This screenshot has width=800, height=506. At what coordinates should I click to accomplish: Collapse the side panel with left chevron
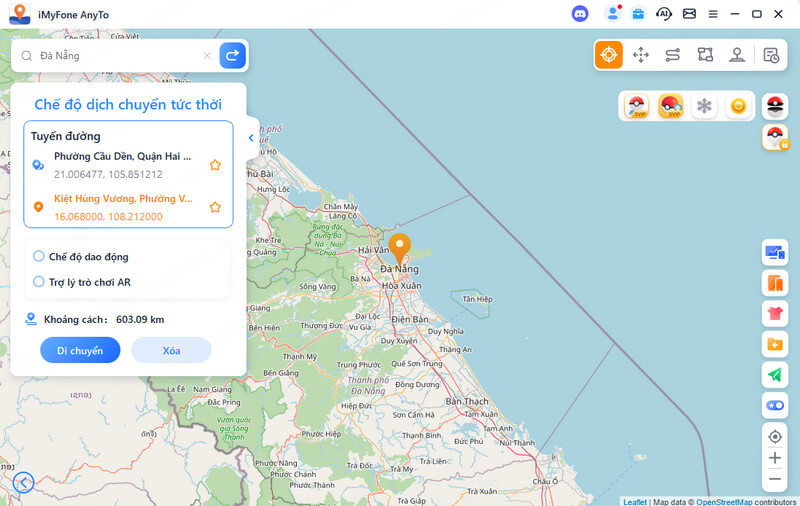pos(250,138)
